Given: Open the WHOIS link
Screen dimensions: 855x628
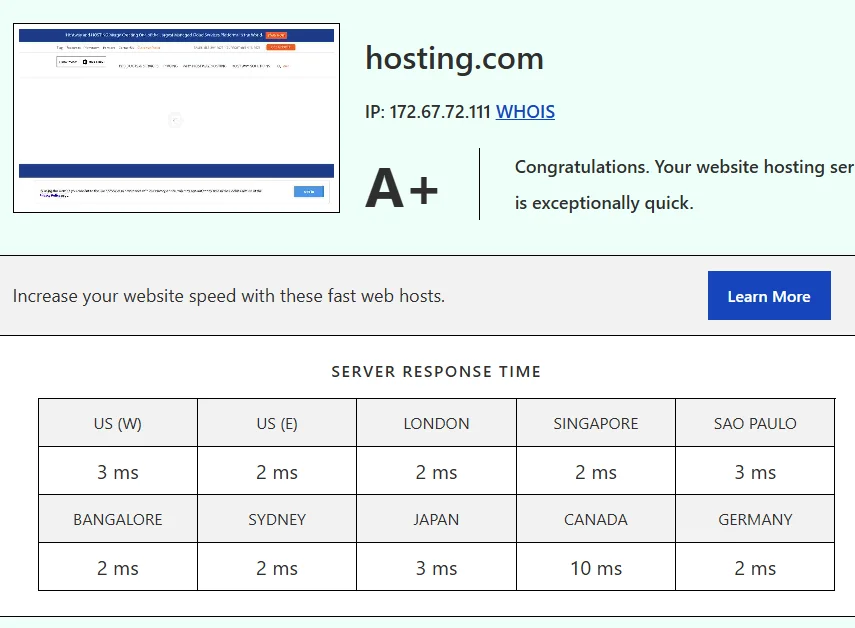Looking at the screenshot, I should pyautogui.click(x=525, y=112).
